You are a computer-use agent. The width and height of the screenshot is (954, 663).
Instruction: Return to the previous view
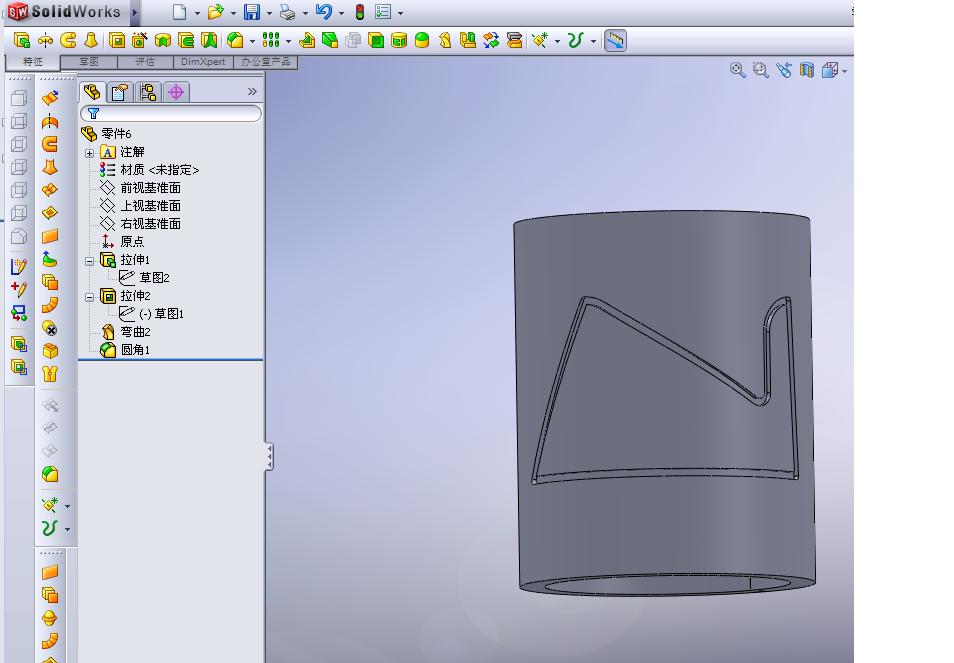click(x=784, y=71)
